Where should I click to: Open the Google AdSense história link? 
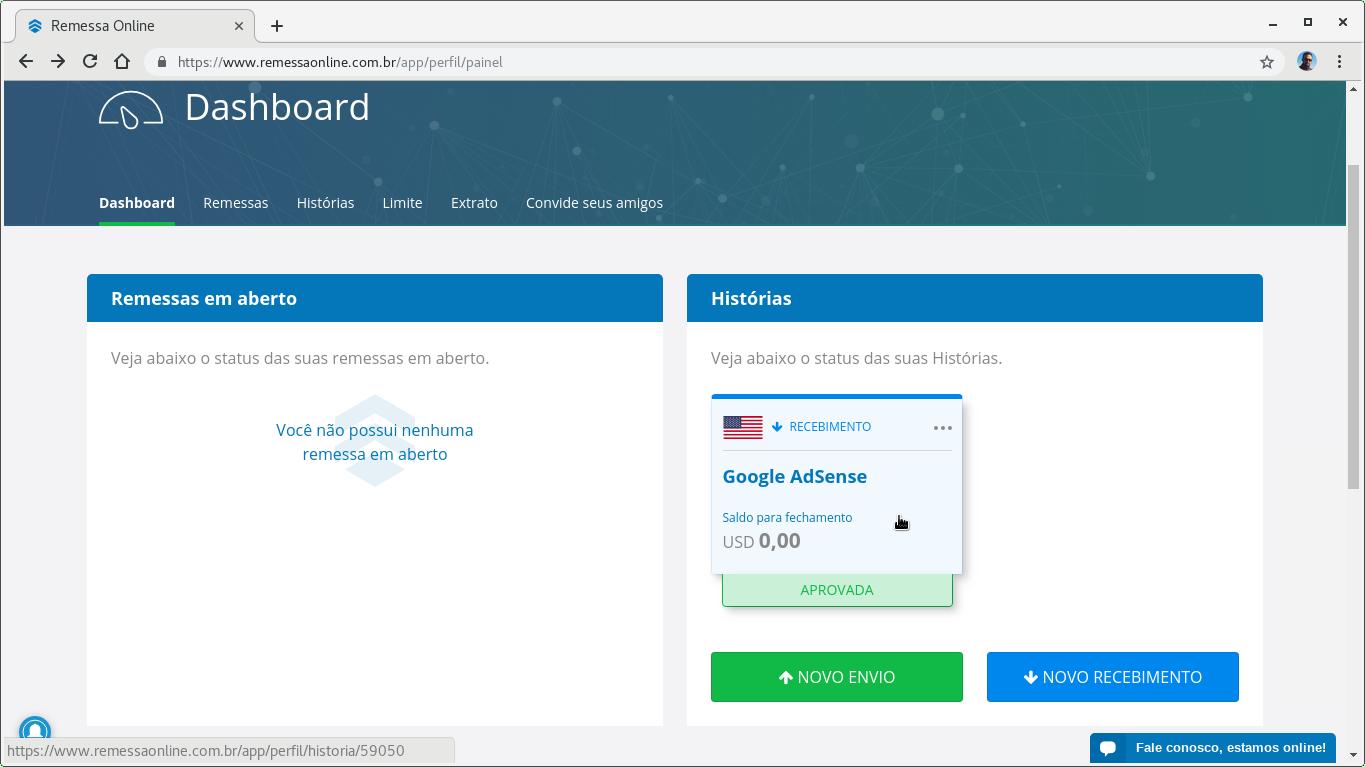pyautogui.click(x=795, y=477)
